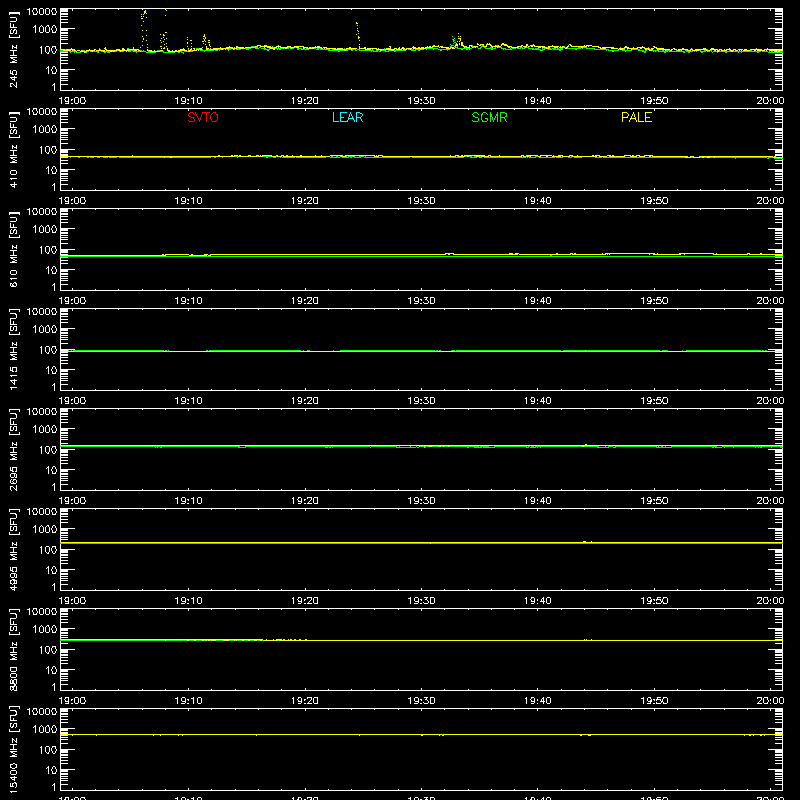Viewport: 800px width, 800px height.
Task: Click the 20:00 label under the 1415 MHz plot
Action: (x=770, y=401)
